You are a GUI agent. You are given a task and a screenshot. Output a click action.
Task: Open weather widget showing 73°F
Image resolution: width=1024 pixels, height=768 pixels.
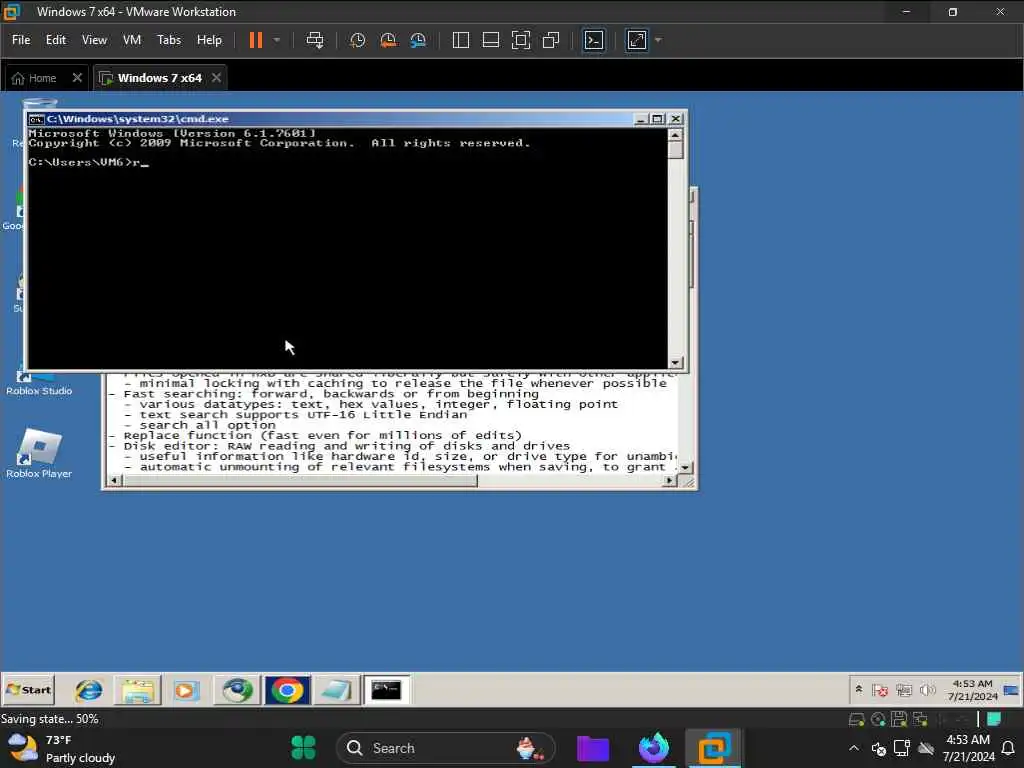(x=63, y=748)
